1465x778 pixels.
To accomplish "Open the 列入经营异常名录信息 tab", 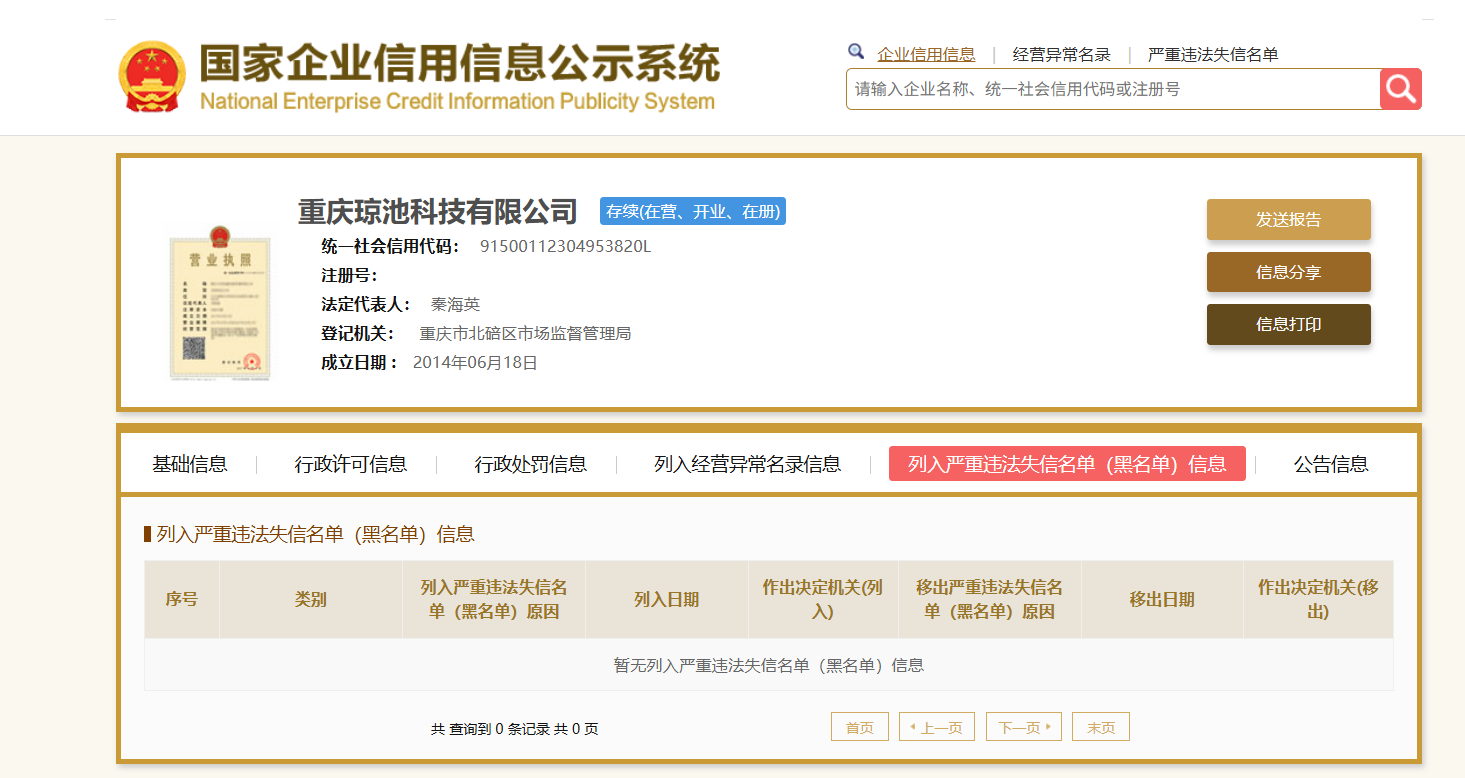I will click(748, 464).
